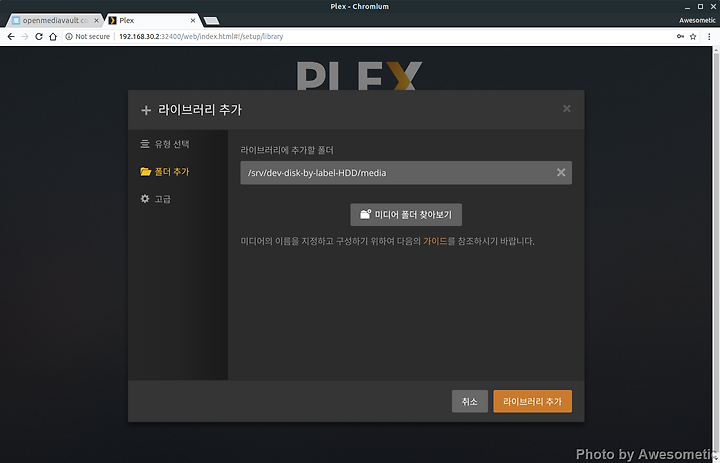Close the openmediavault tab
The width and height of the screenshot is (720, 463).
96,20
